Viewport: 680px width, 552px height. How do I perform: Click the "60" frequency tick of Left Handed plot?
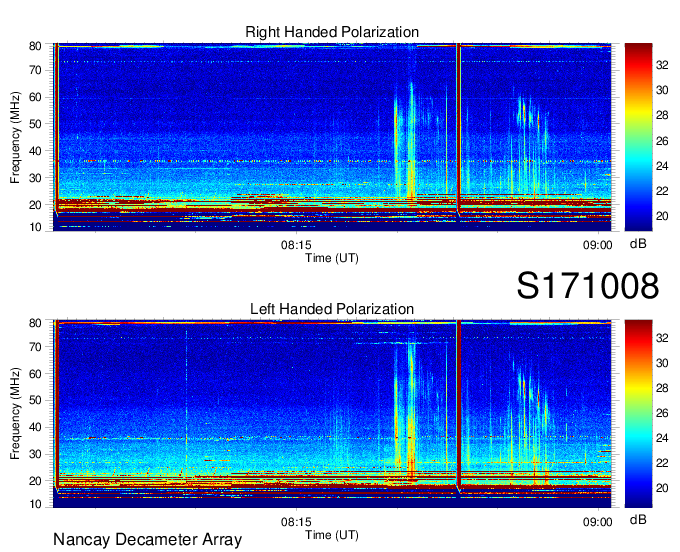(35, 374)
